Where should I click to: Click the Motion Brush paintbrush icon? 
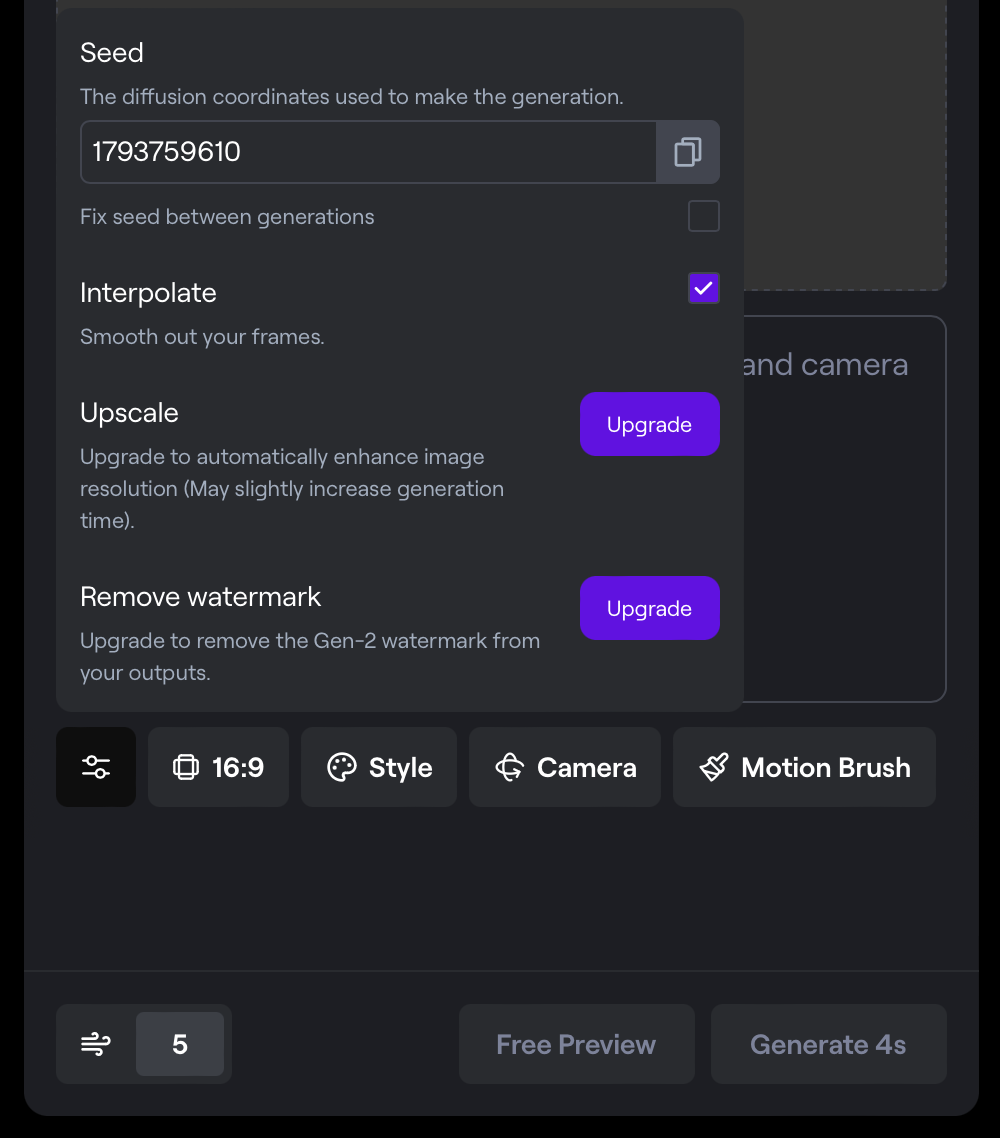coord(714,767)
